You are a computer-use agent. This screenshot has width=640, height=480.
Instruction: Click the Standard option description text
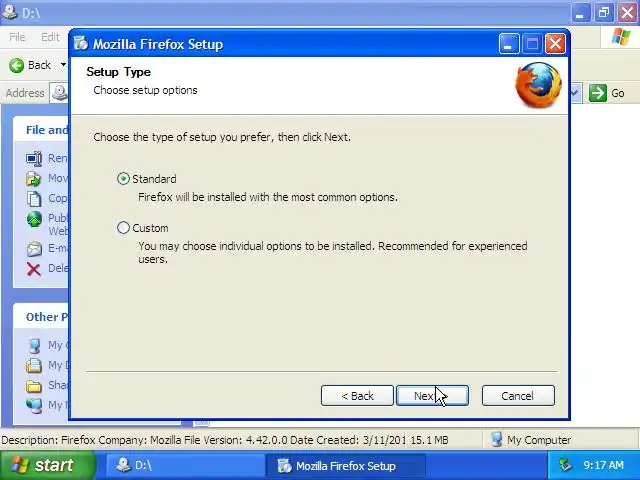[268, 197]
